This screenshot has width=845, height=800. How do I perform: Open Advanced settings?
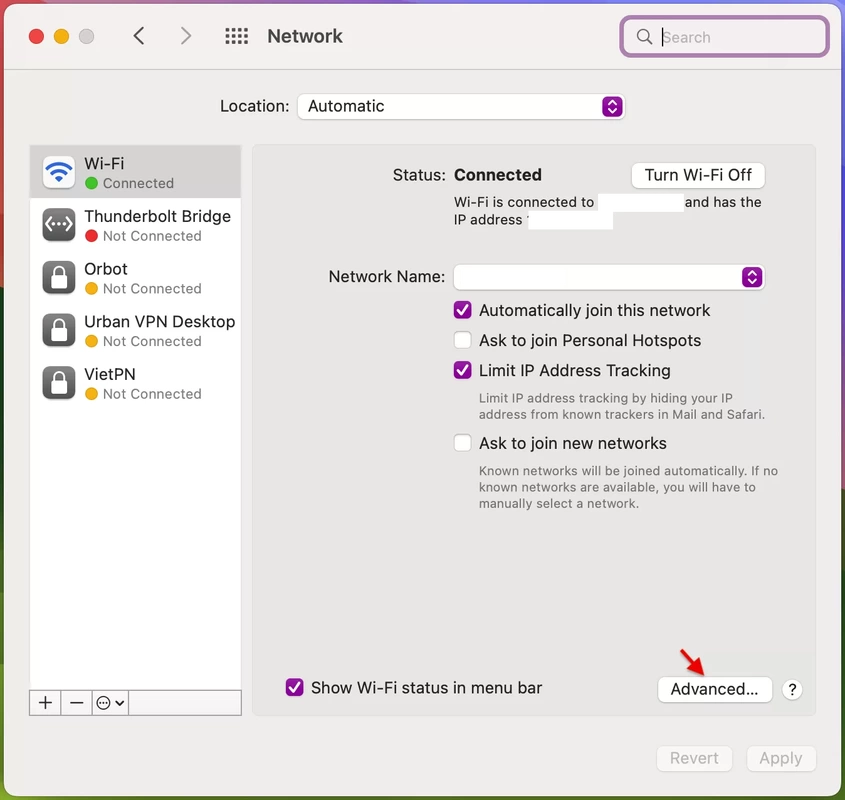pyautogui.click(x=715, y=689)
